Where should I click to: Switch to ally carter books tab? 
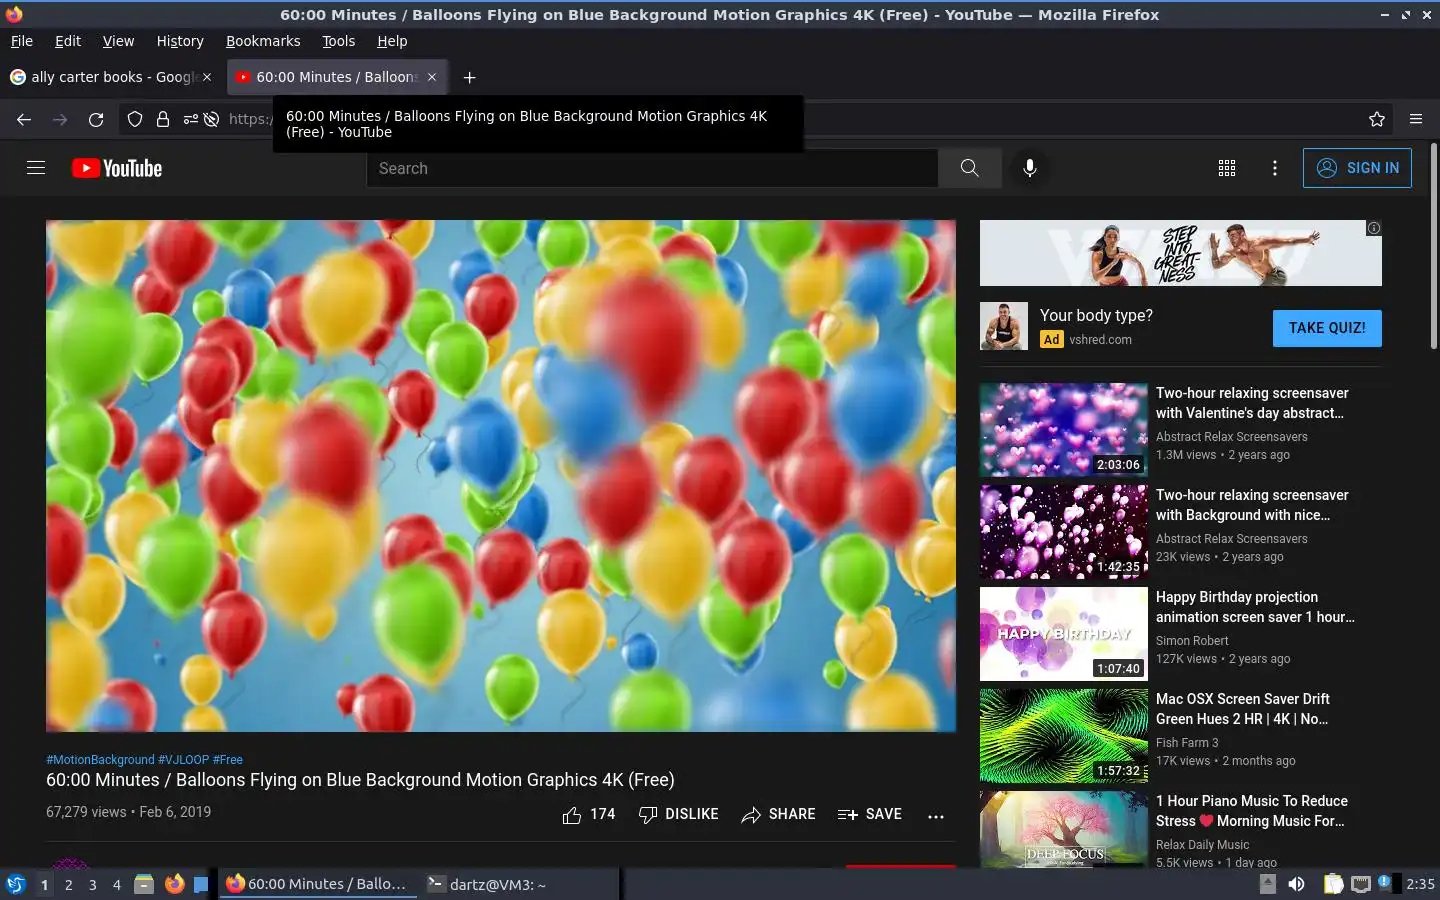[112, 77]
